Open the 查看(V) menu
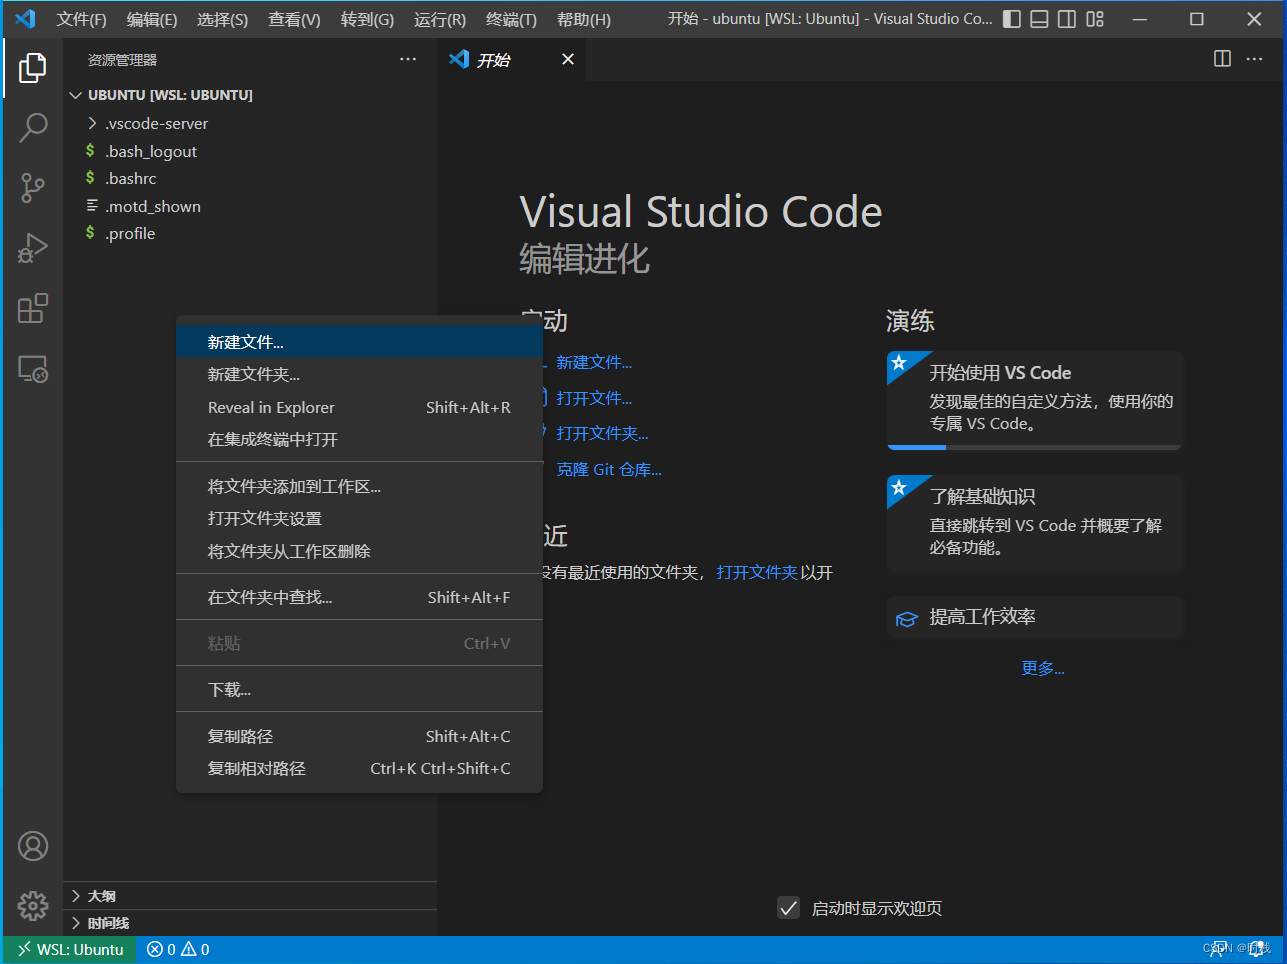Viewport: 1287px width, 964px height. pos(294,19)
